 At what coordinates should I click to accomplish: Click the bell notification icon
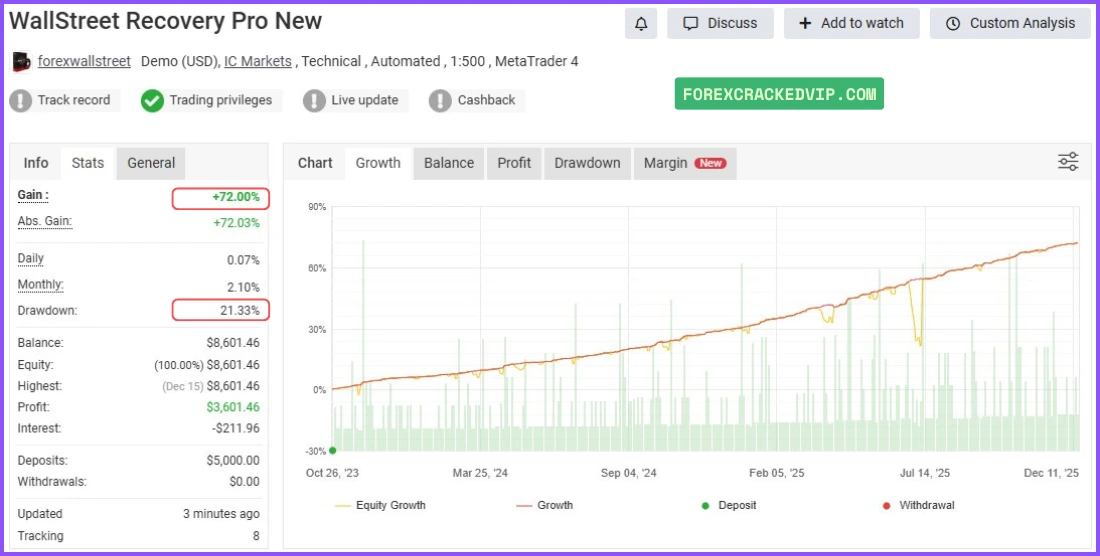[x=640, y=23]
